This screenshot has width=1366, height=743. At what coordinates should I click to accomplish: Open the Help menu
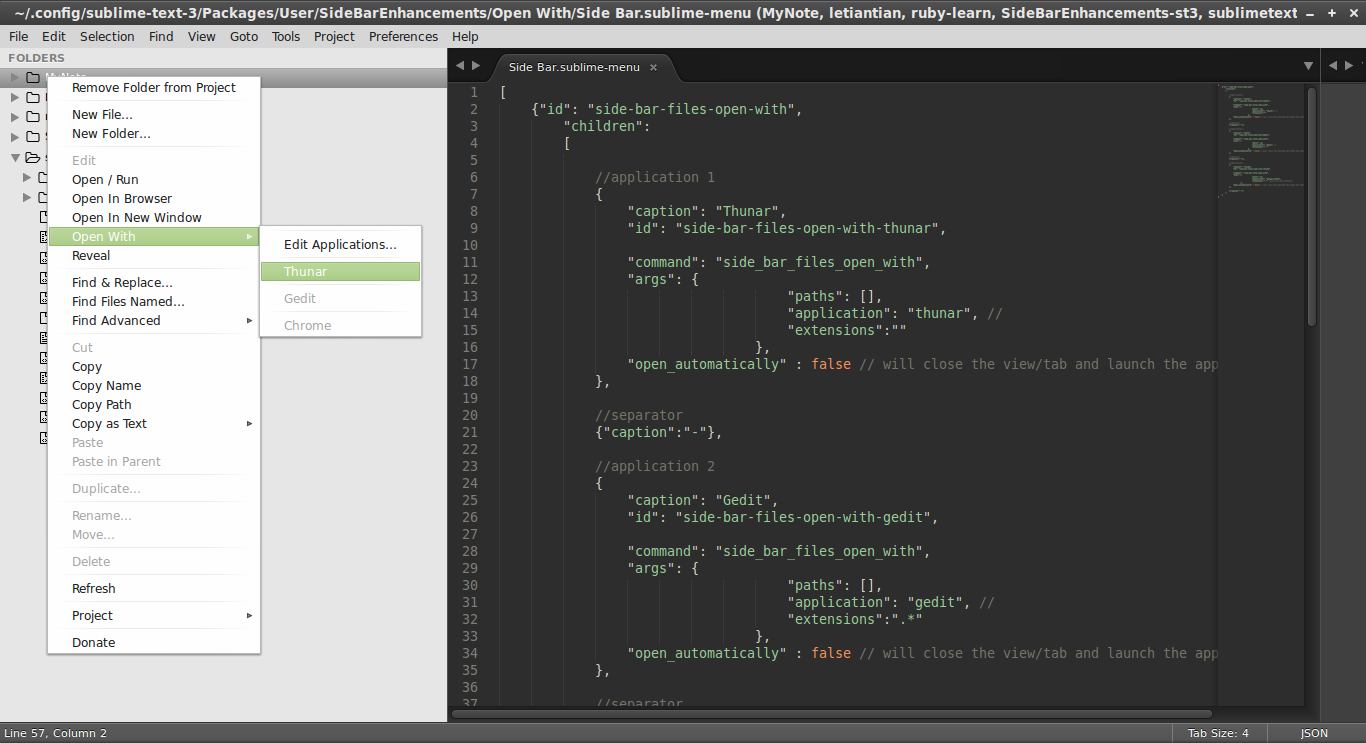[465, 36]
